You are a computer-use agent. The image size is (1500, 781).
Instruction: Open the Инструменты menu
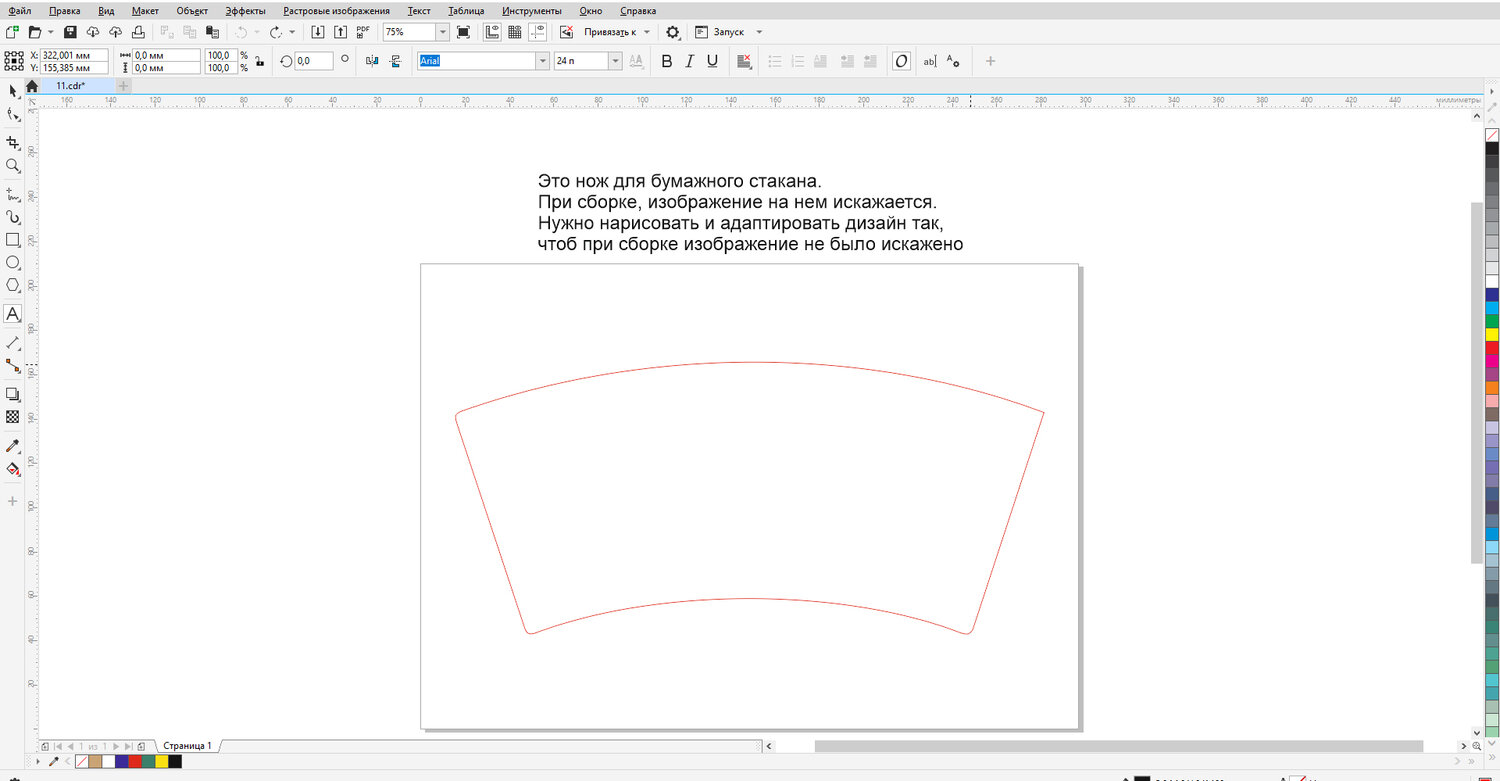(x=532, y=10)
